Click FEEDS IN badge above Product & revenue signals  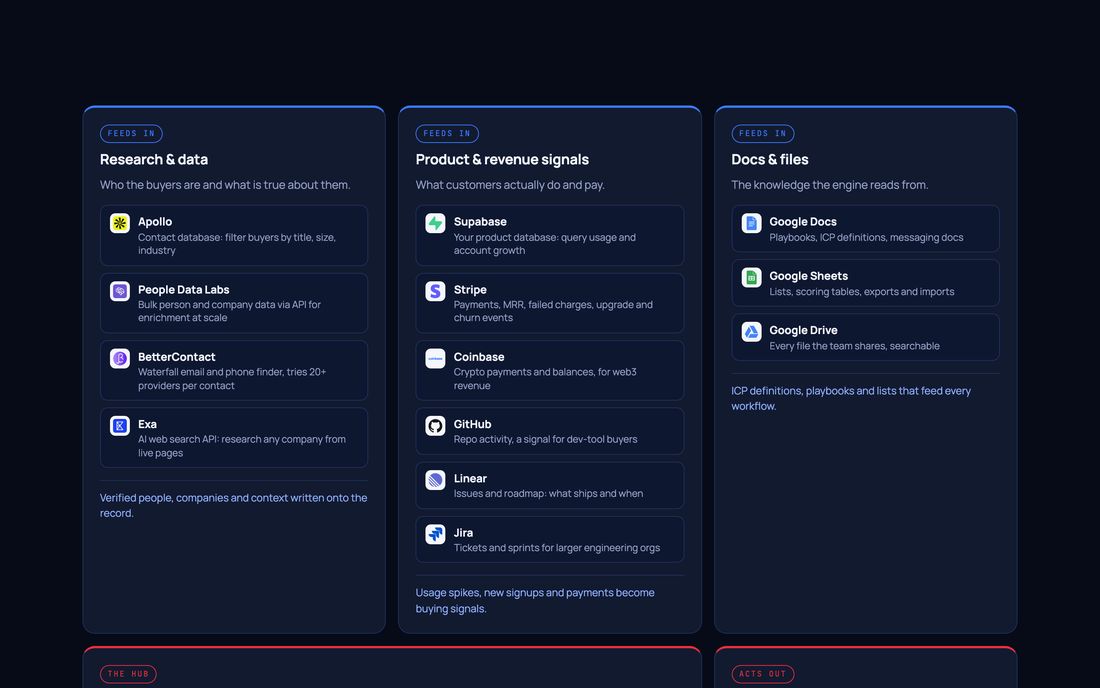447,133
